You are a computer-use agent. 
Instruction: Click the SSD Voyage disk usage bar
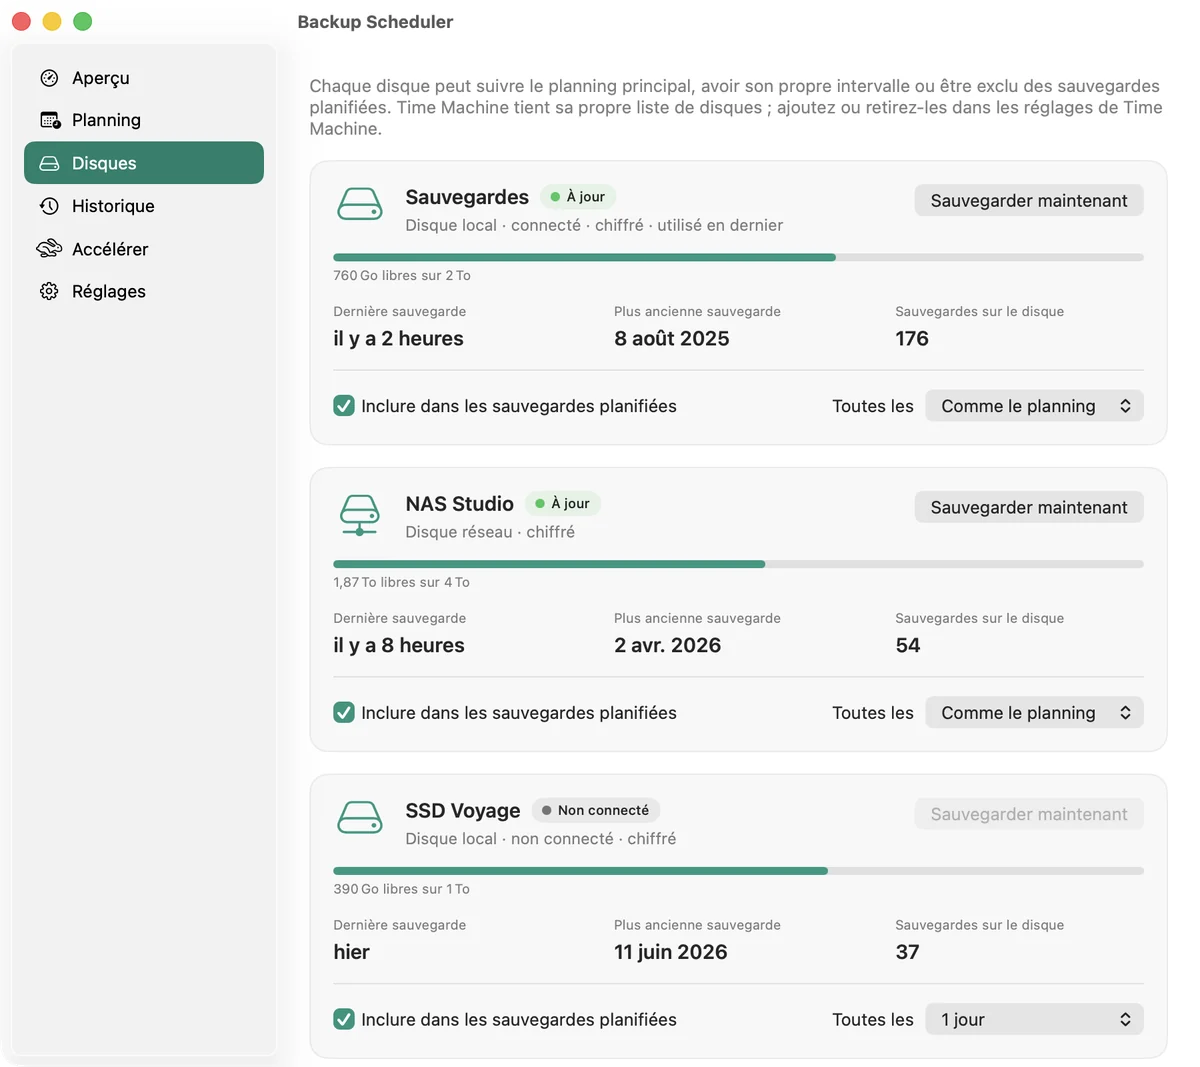click(x=738, y=871)
